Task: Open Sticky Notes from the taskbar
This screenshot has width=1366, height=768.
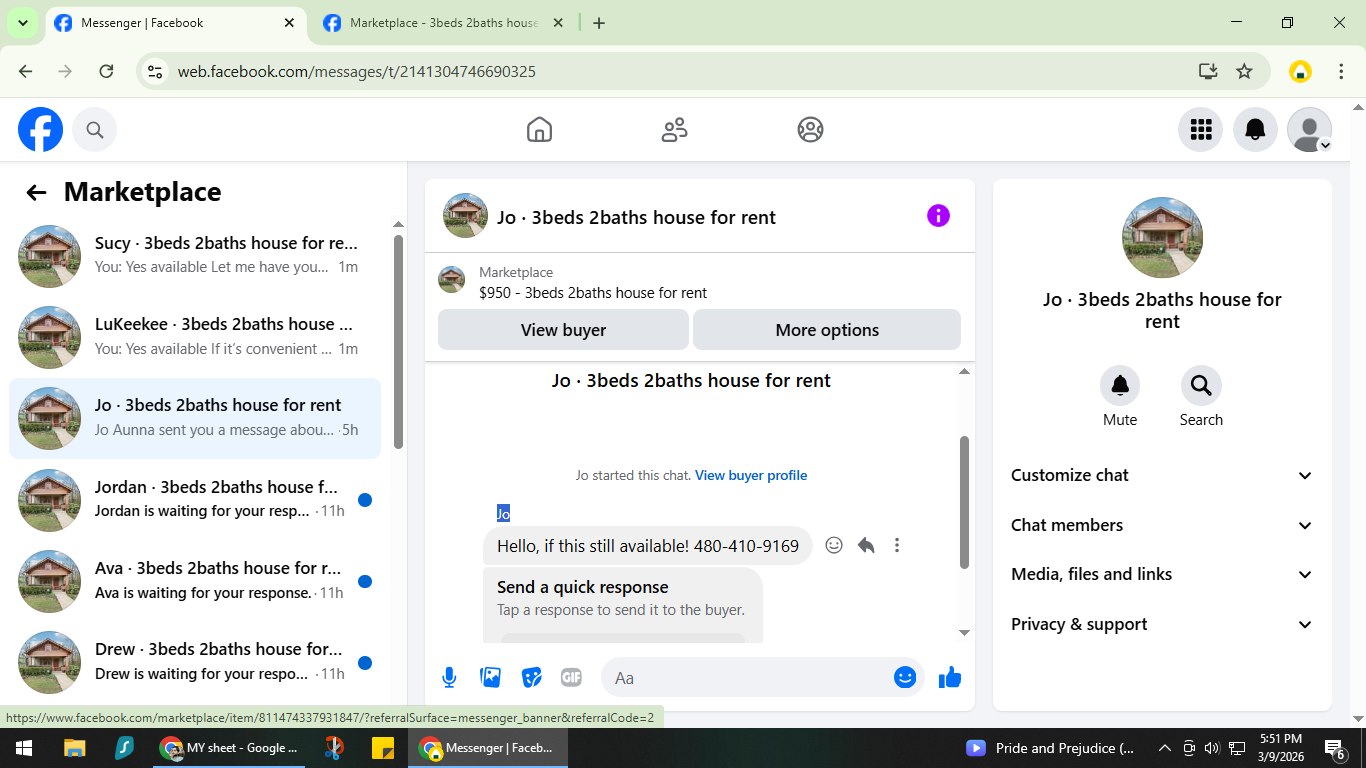Action: pos(382,748)
